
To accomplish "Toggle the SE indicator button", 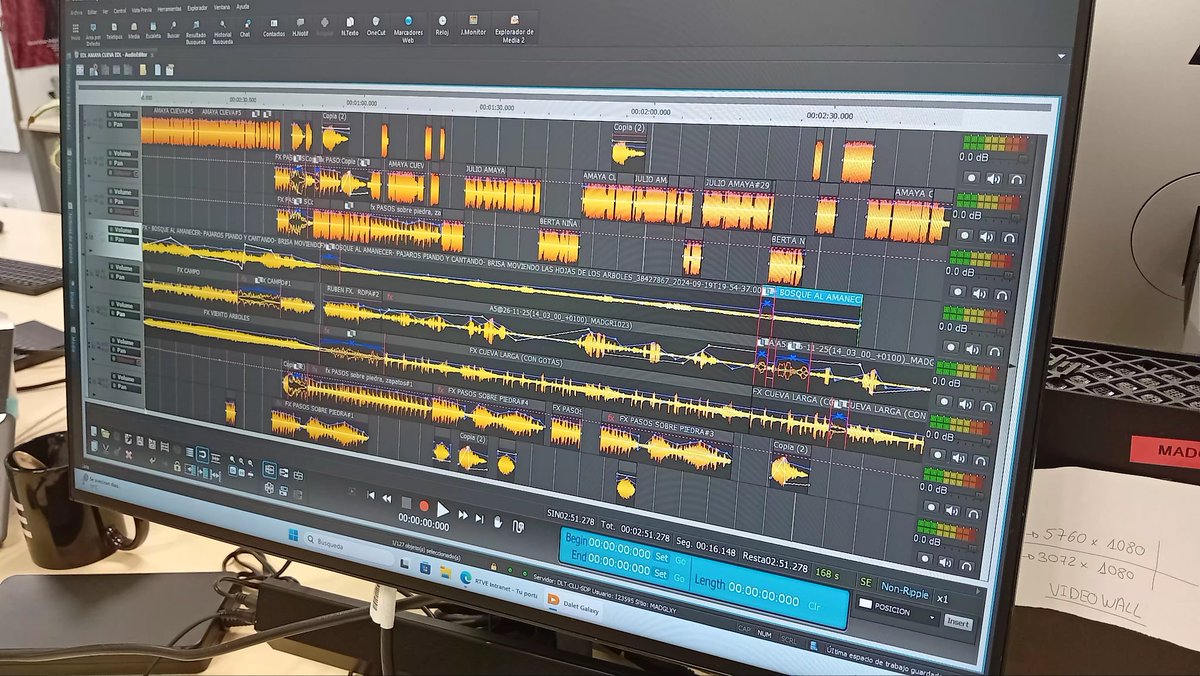I will 866,582.
